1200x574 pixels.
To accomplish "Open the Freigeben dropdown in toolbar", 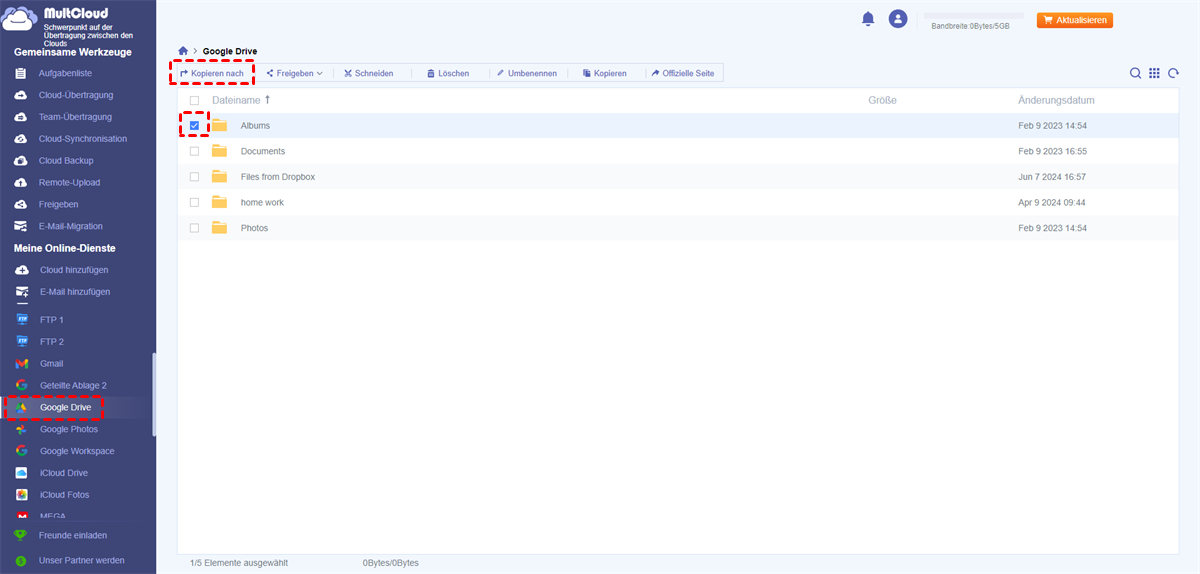I will [x=294, y=73].
